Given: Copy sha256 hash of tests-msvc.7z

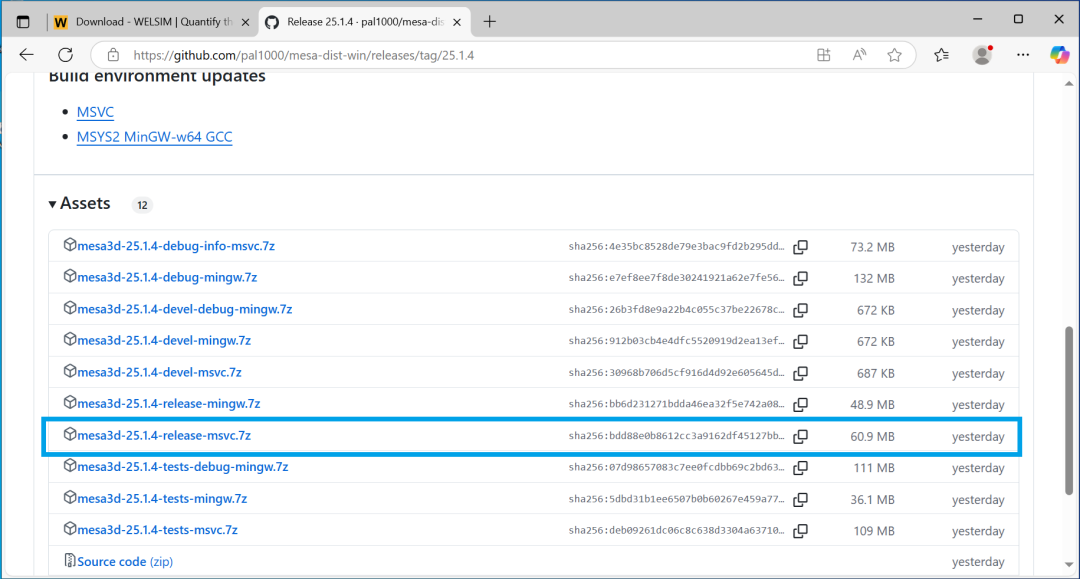Looking at the screenshot, I should point(800,531).
